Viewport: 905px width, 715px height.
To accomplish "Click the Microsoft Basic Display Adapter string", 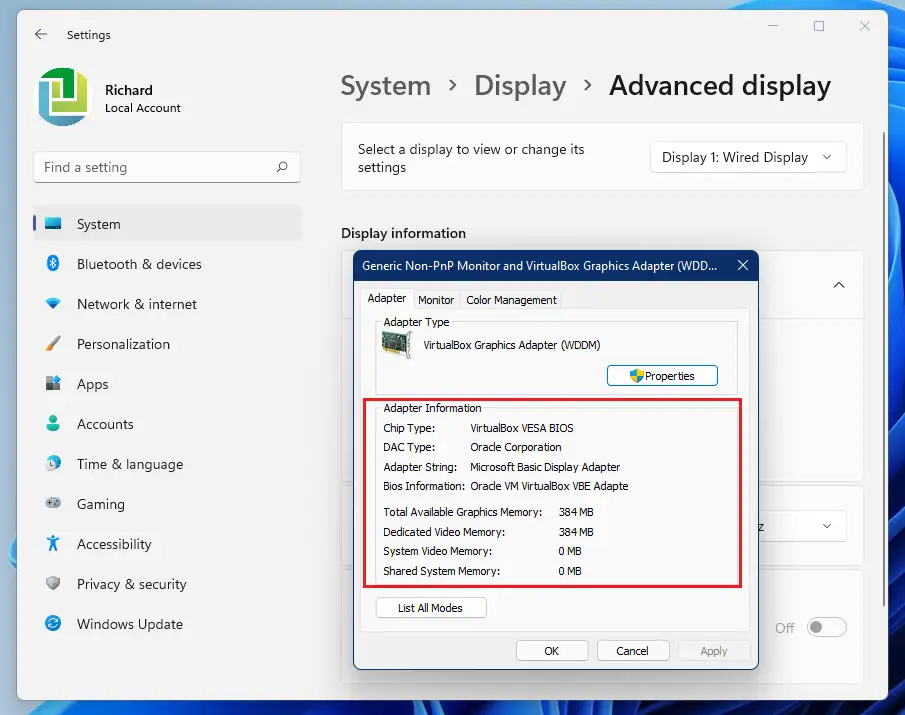I will click(545, 466).
